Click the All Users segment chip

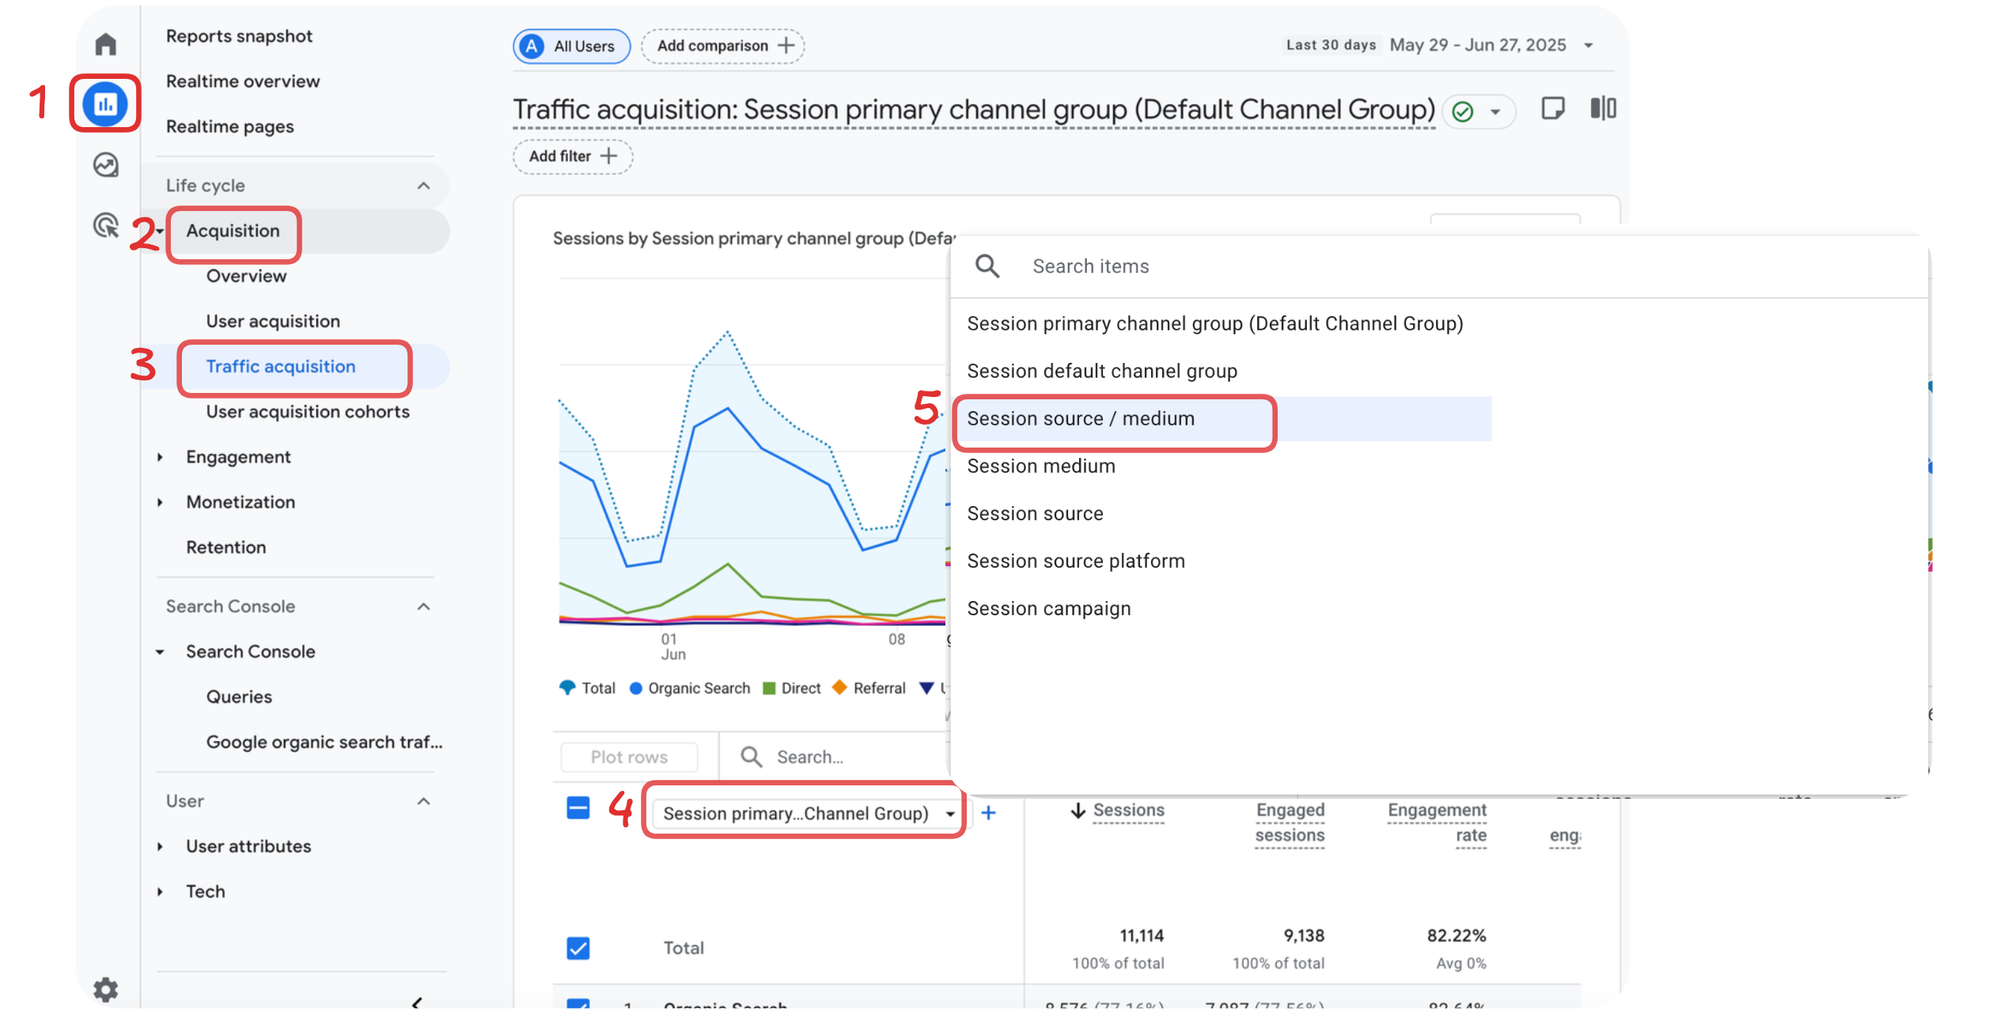pyautogui.click(x=572, y=46)
